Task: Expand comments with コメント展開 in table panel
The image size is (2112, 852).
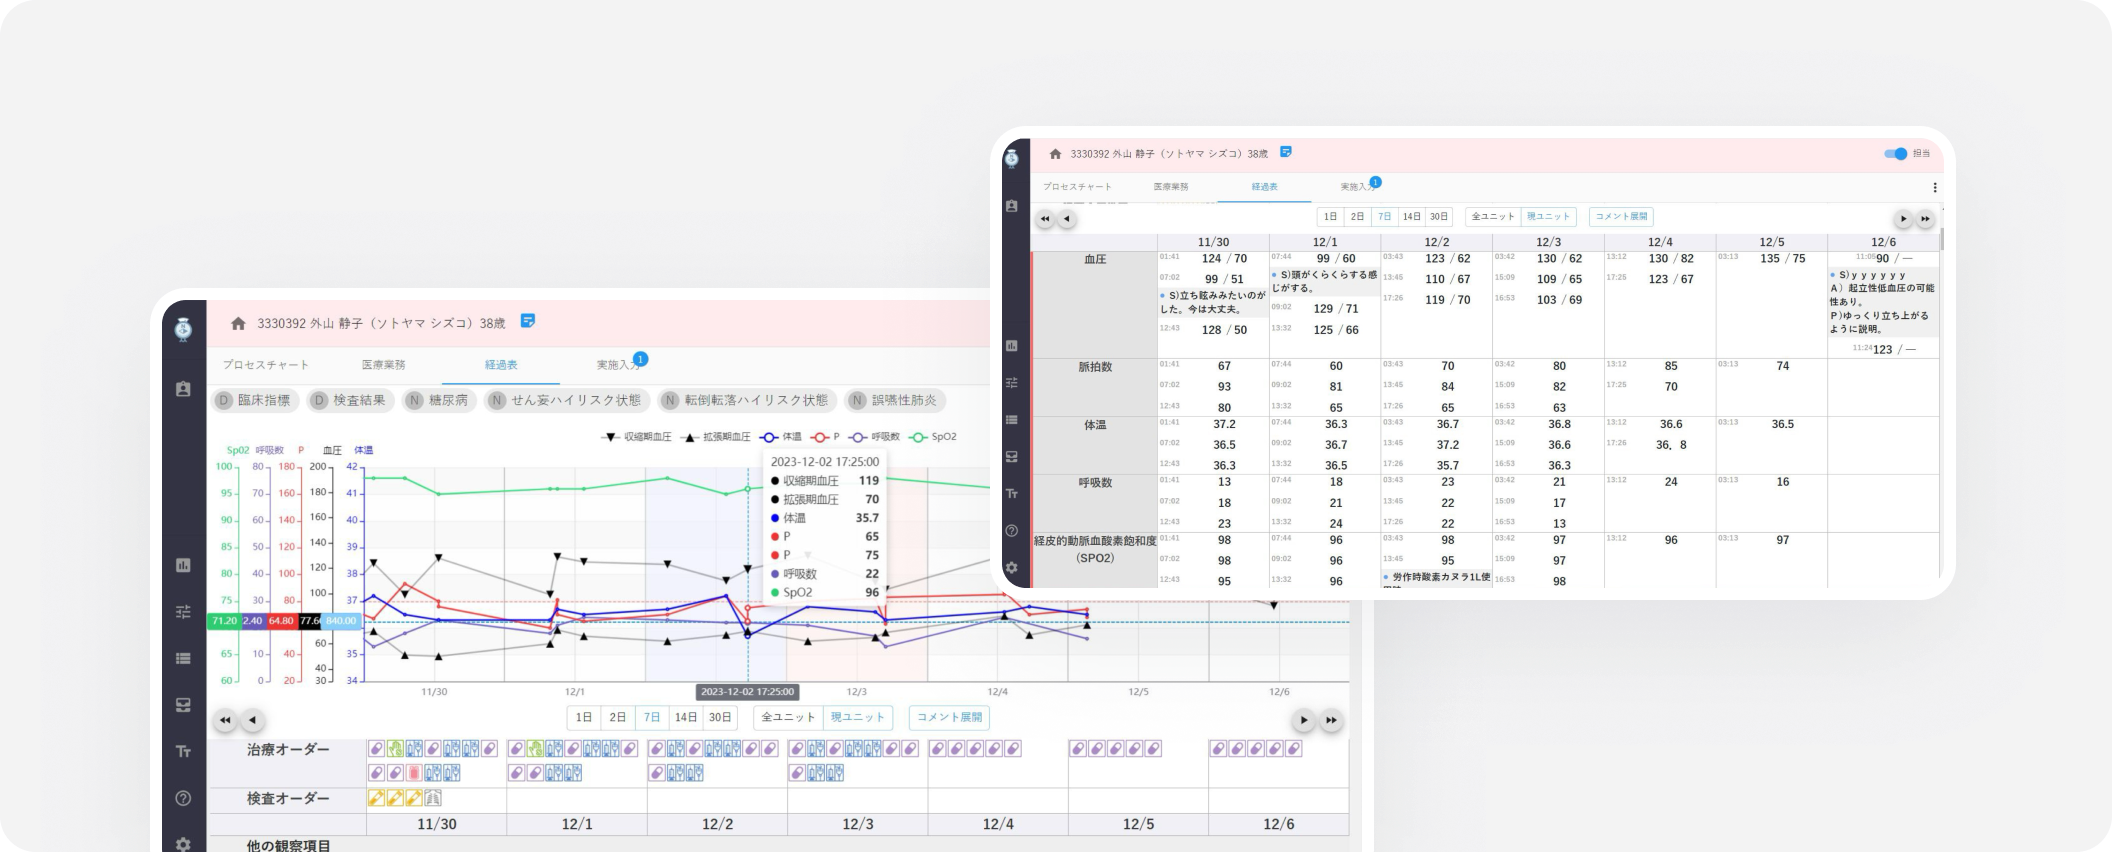Action: (1620, 216)
